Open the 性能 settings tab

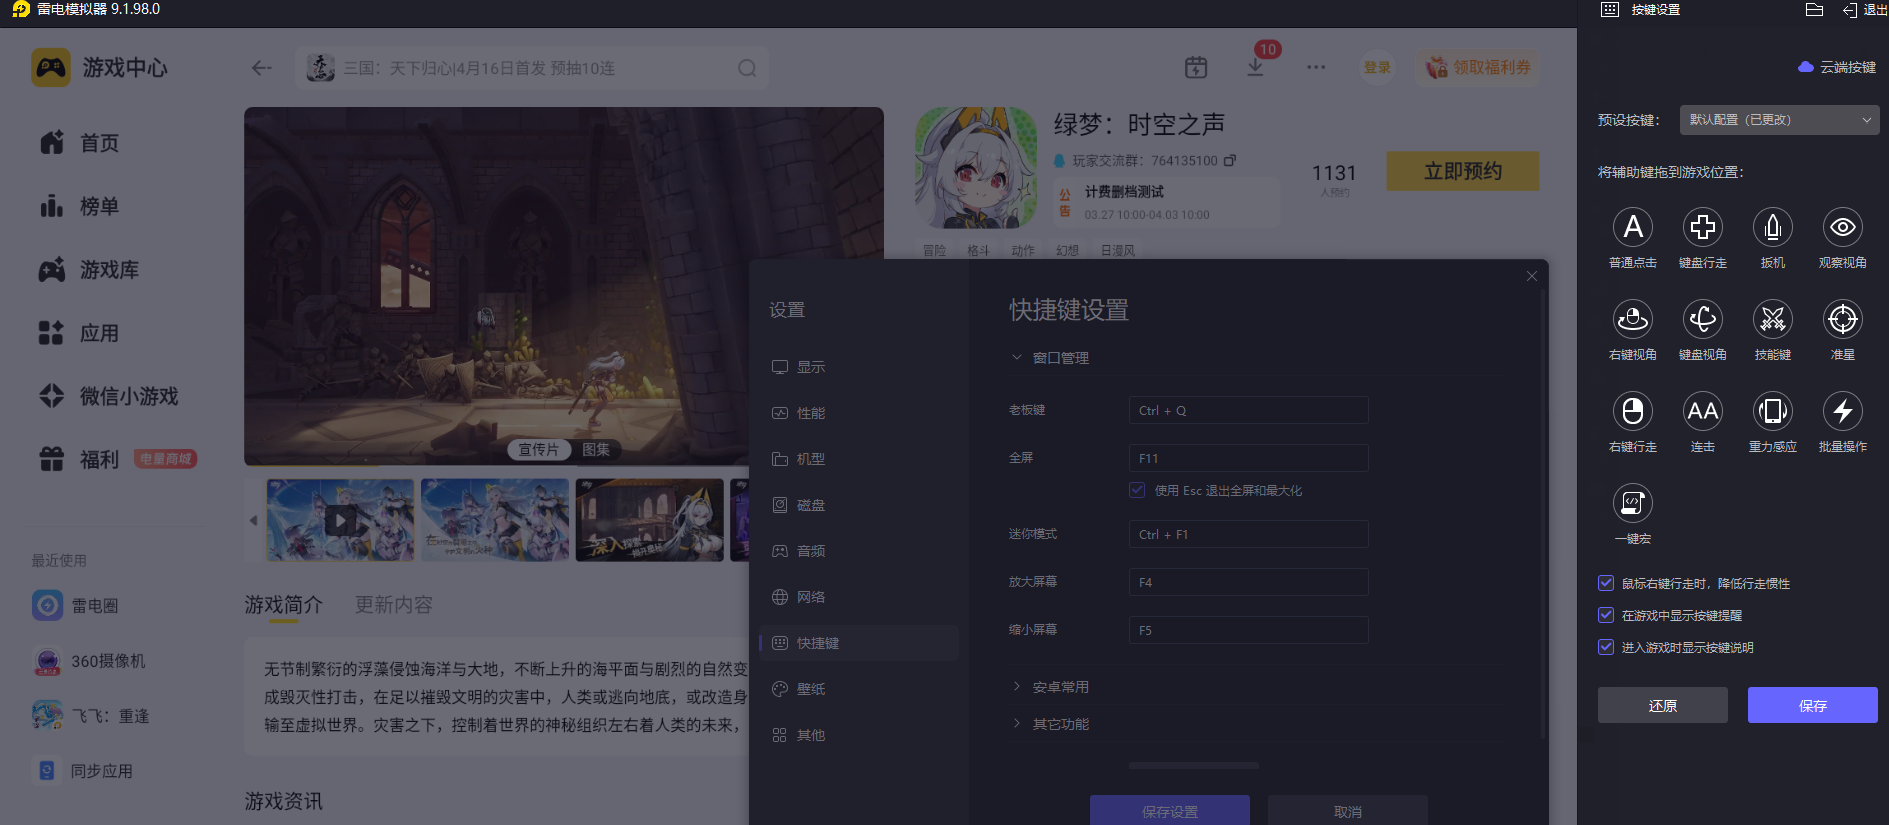tap(859, 413)
